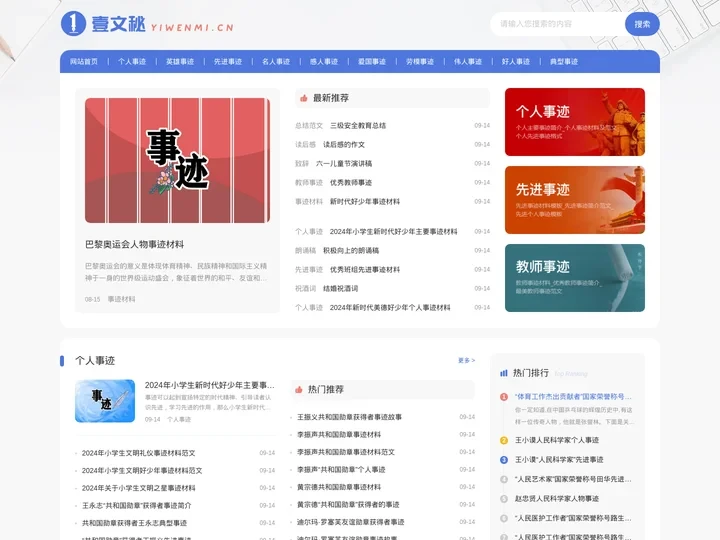Open 2024年小学生文明好少年事迹材料范文
The image size is (720, 540).
[142, 471]
